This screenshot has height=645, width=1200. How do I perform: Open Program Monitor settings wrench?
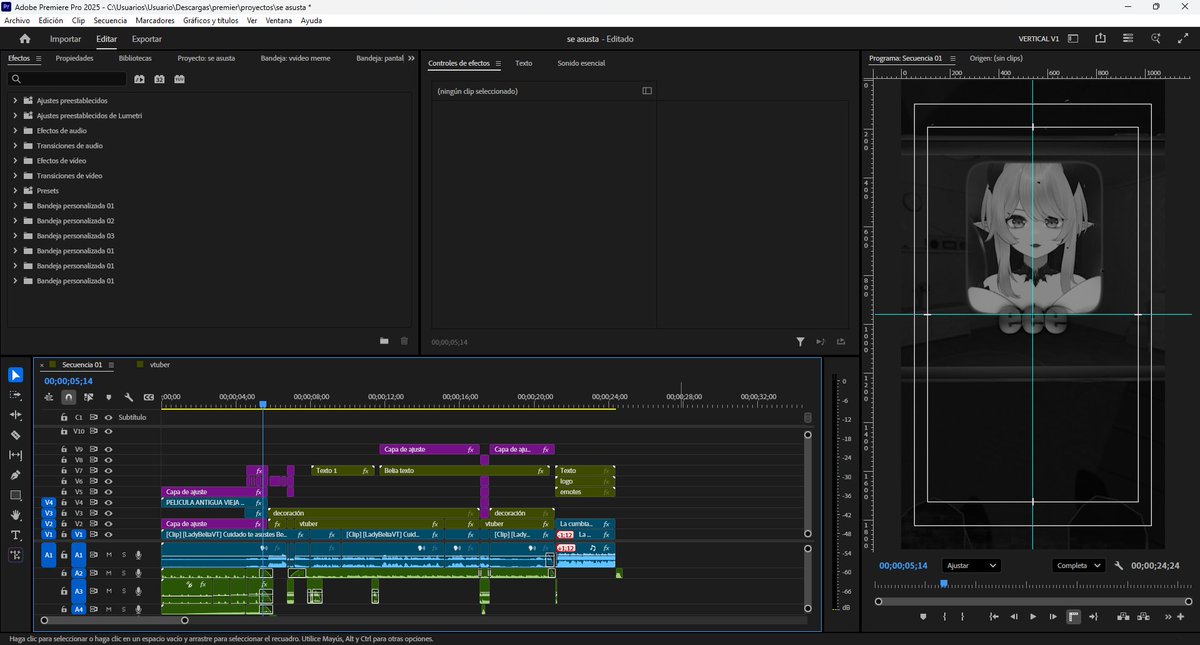[1119, 565]
